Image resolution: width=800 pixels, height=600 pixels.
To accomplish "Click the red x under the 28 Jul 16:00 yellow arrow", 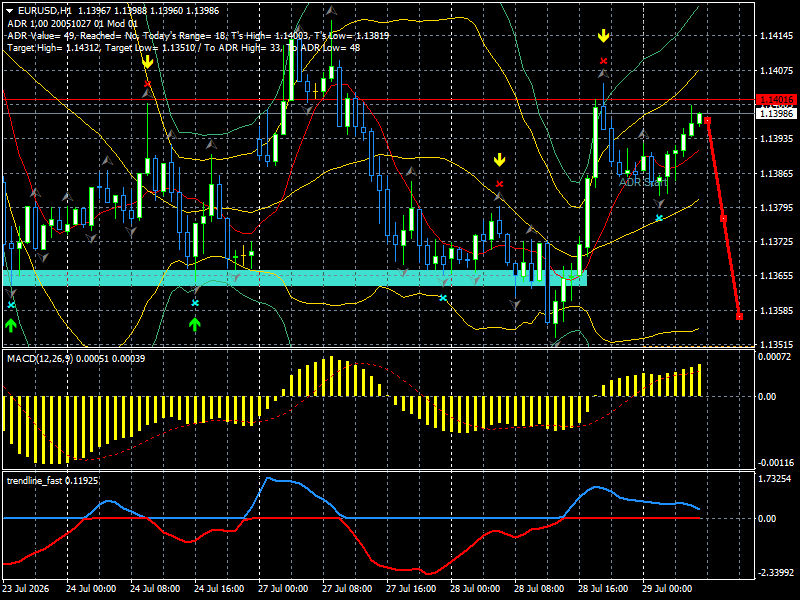I will (x=604, y=61).
